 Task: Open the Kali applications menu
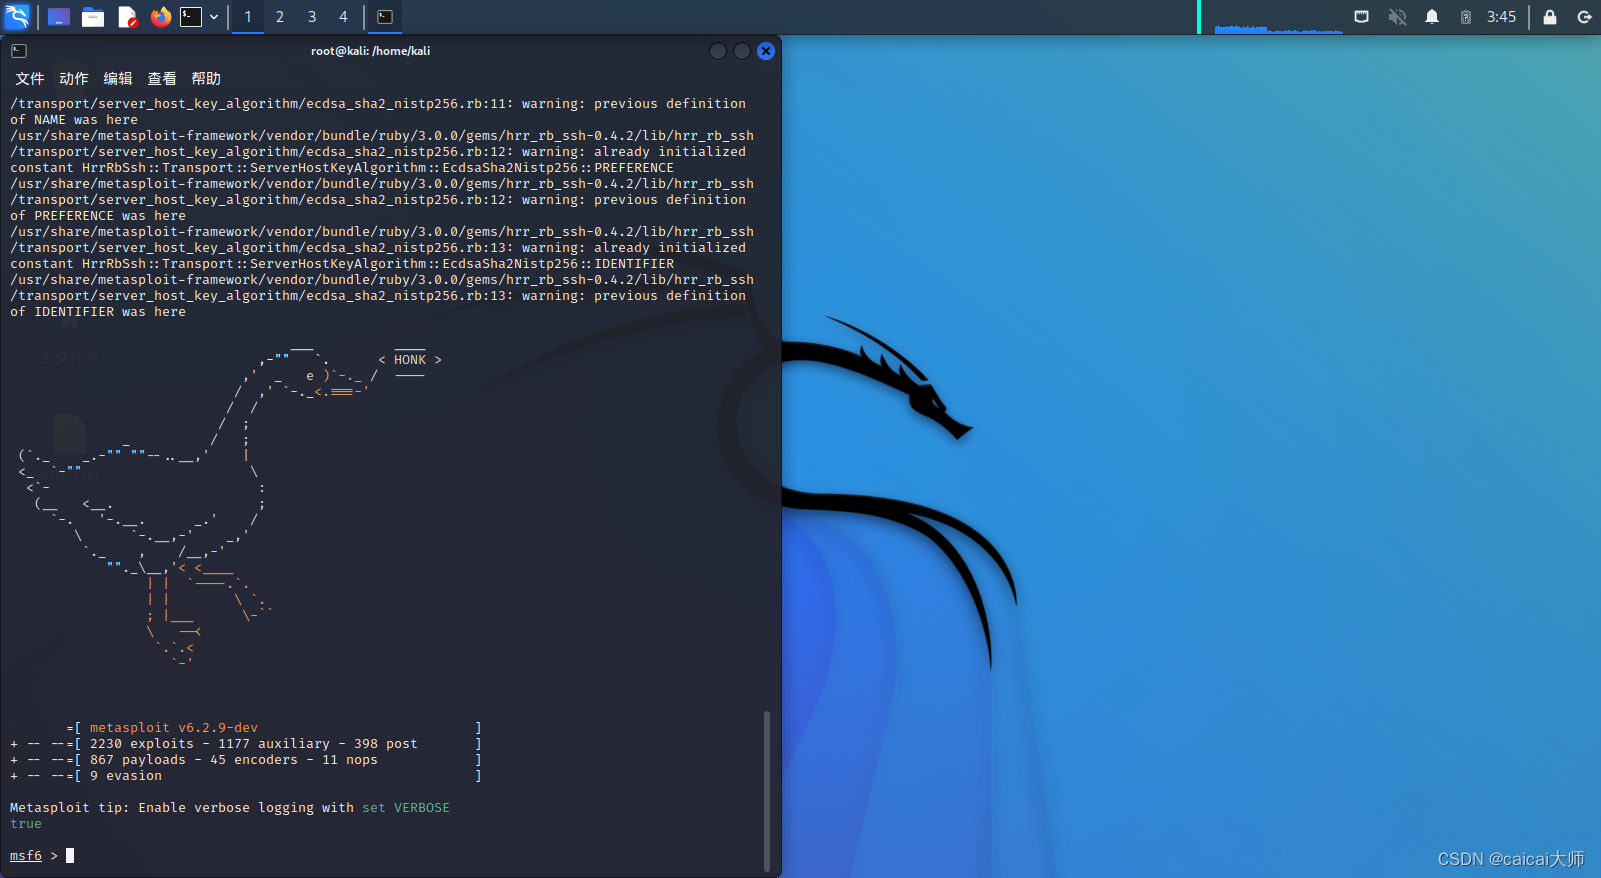17,16
